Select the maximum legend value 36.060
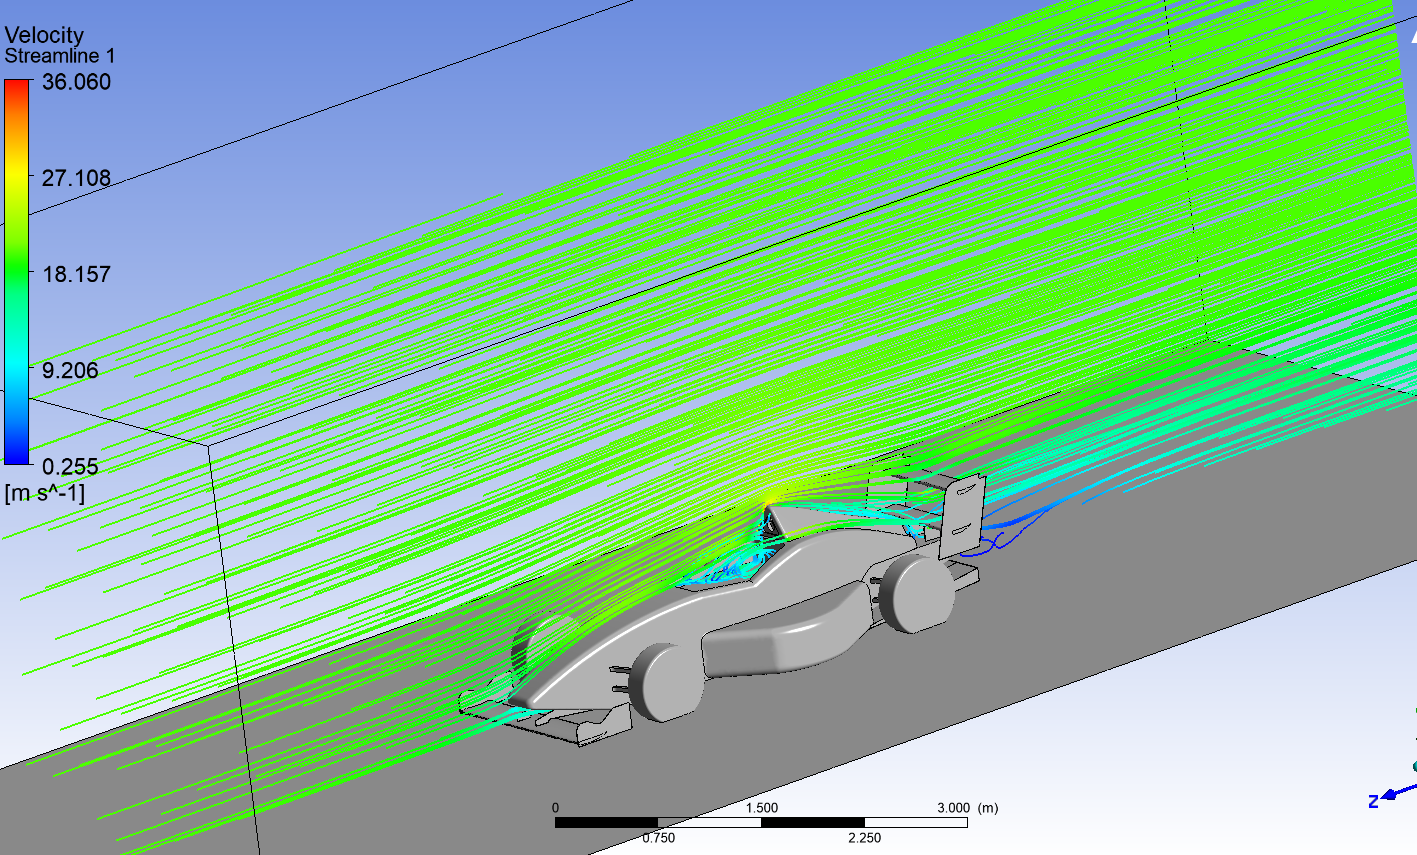The image size is (1417, 855). (x=76, y=82)
